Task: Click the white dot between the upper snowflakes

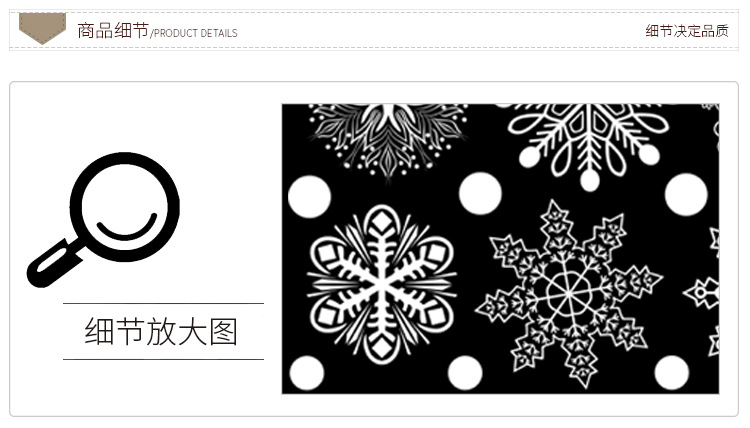Action: point(480,194)
